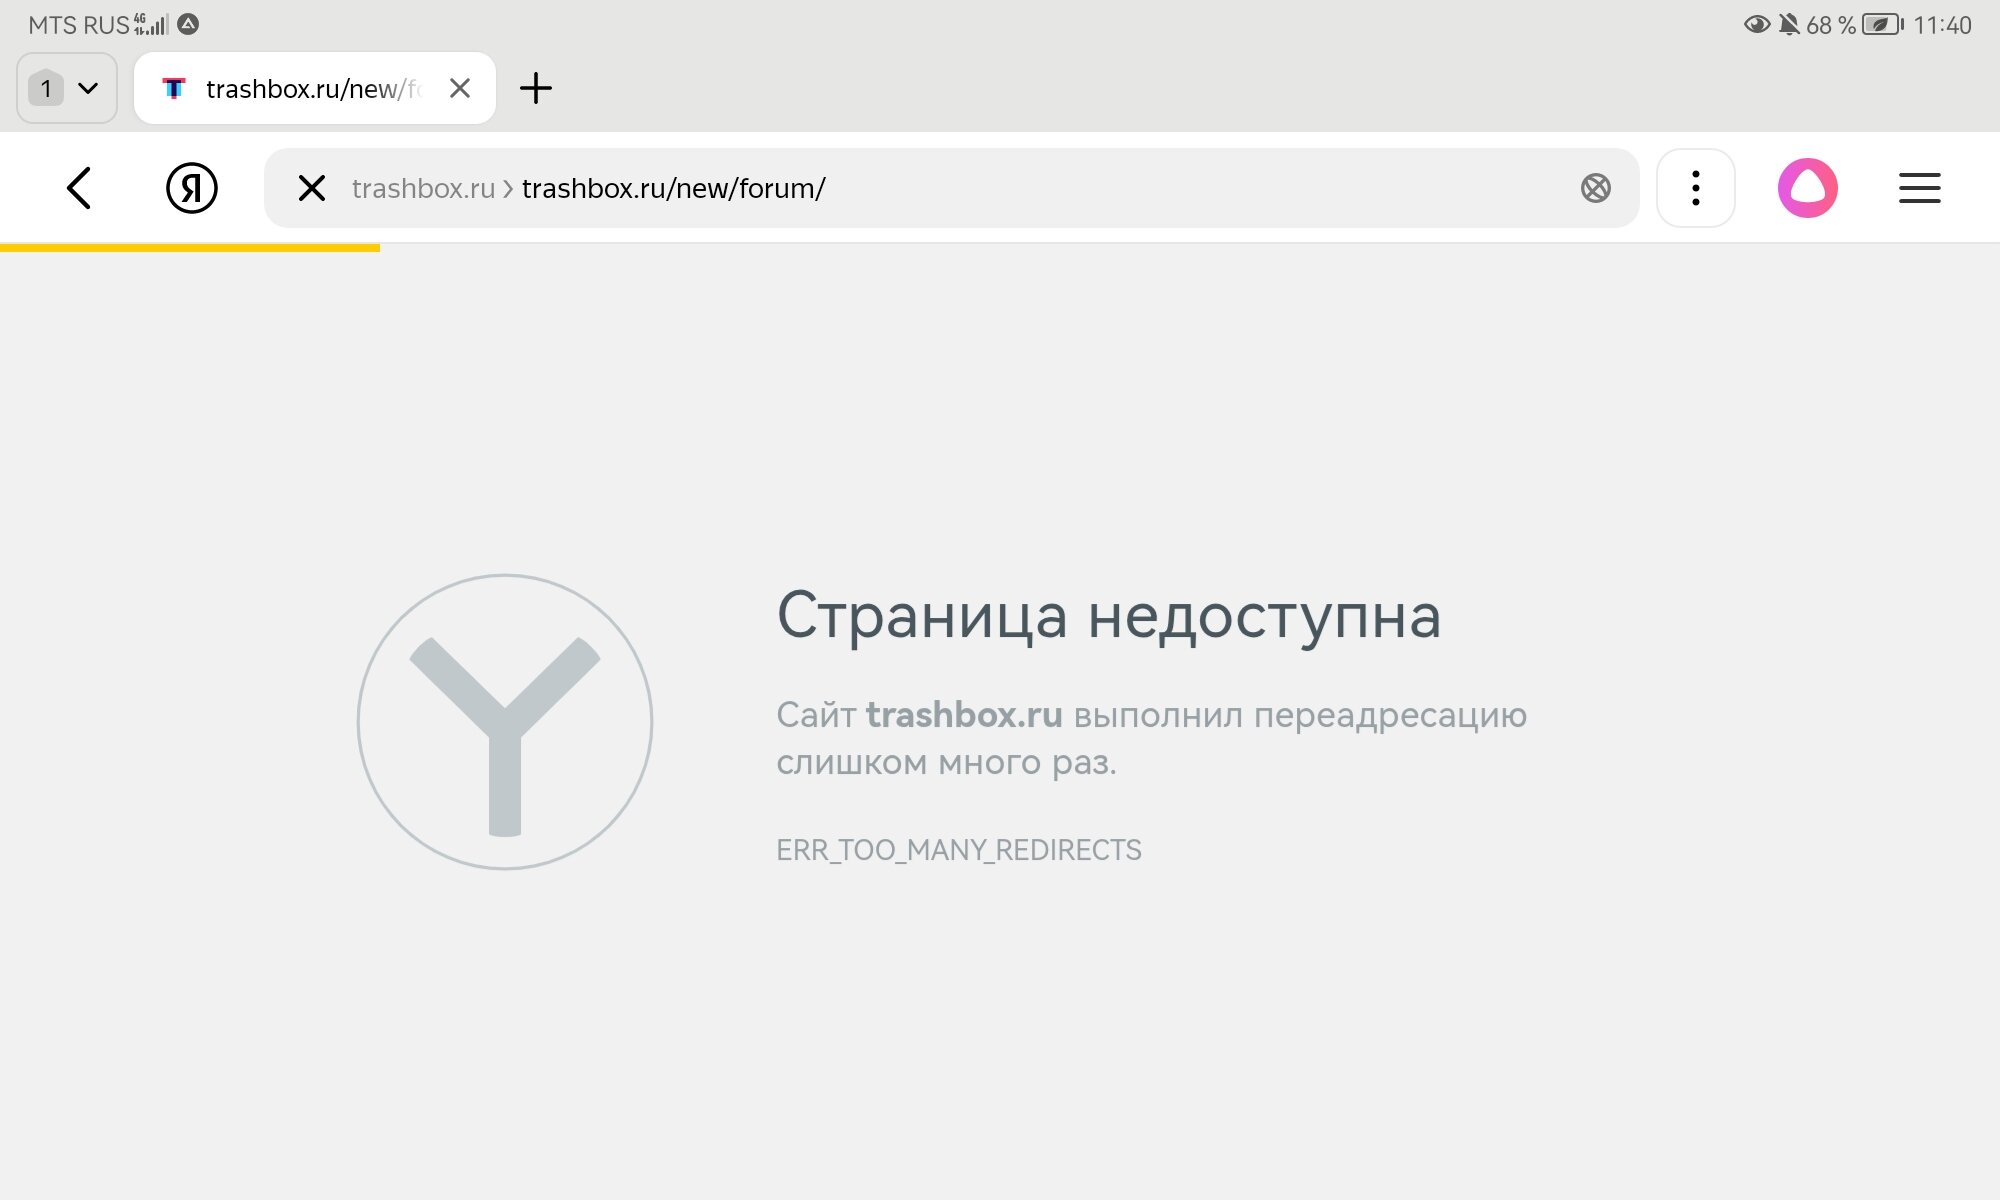Image resolution: width=2000 pixels, height=1200 pixels.
Task: Tap the address bar URL text
Action: tap(673, 188)
